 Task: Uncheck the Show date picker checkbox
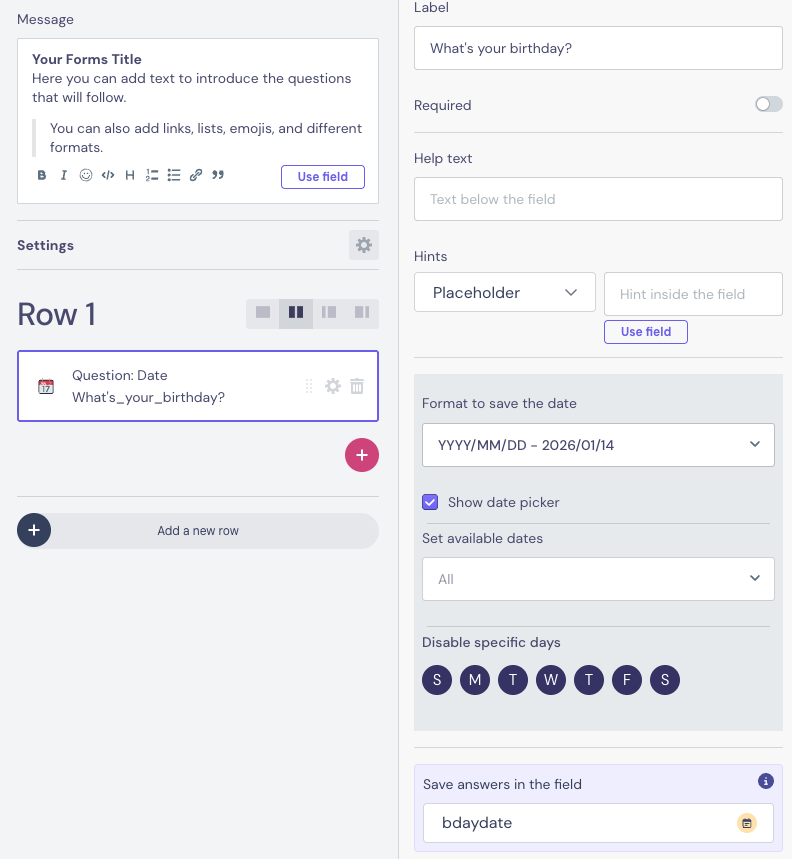[x=430, y=502]
